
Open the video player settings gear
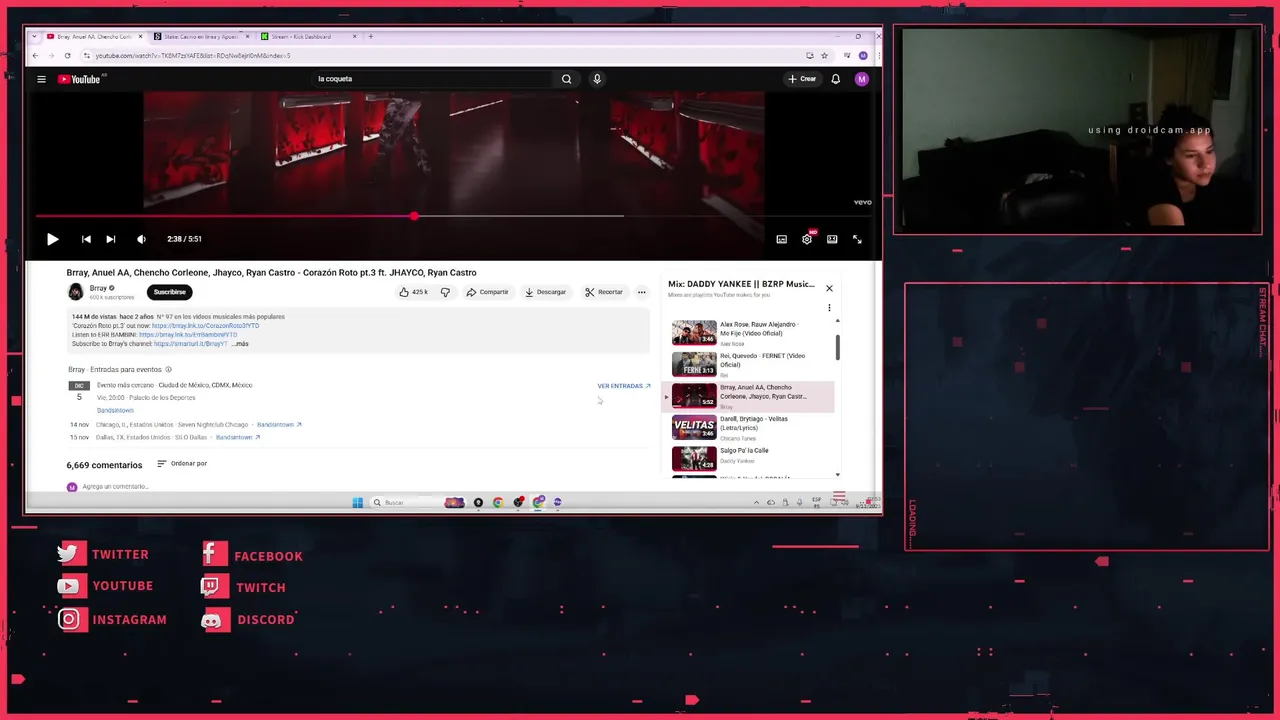[807, 239]
